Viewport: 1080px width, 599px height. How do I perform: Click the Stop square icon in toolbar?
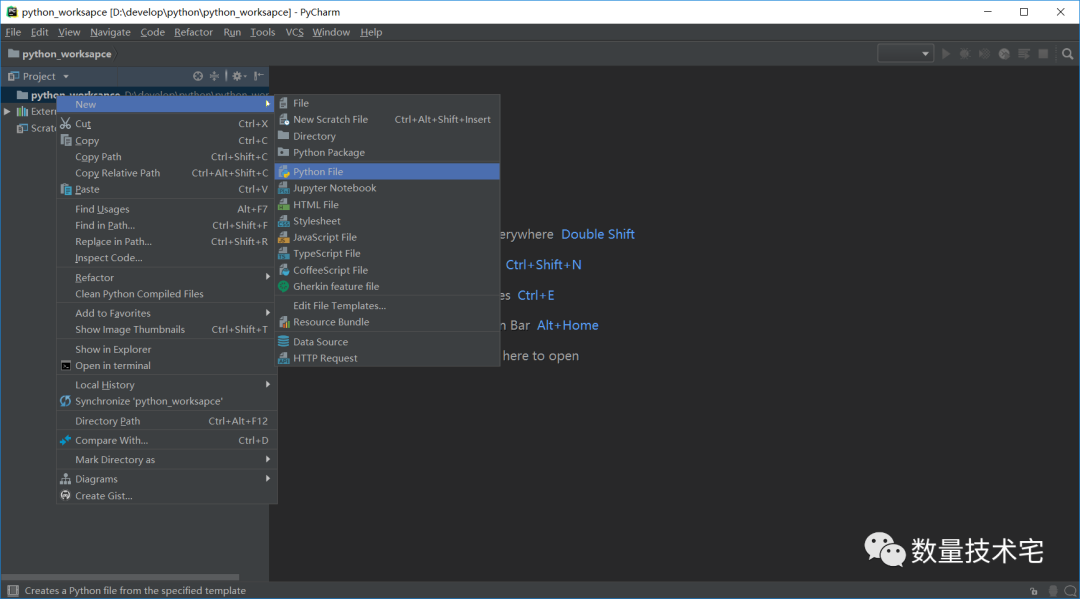pos(1043,54)
